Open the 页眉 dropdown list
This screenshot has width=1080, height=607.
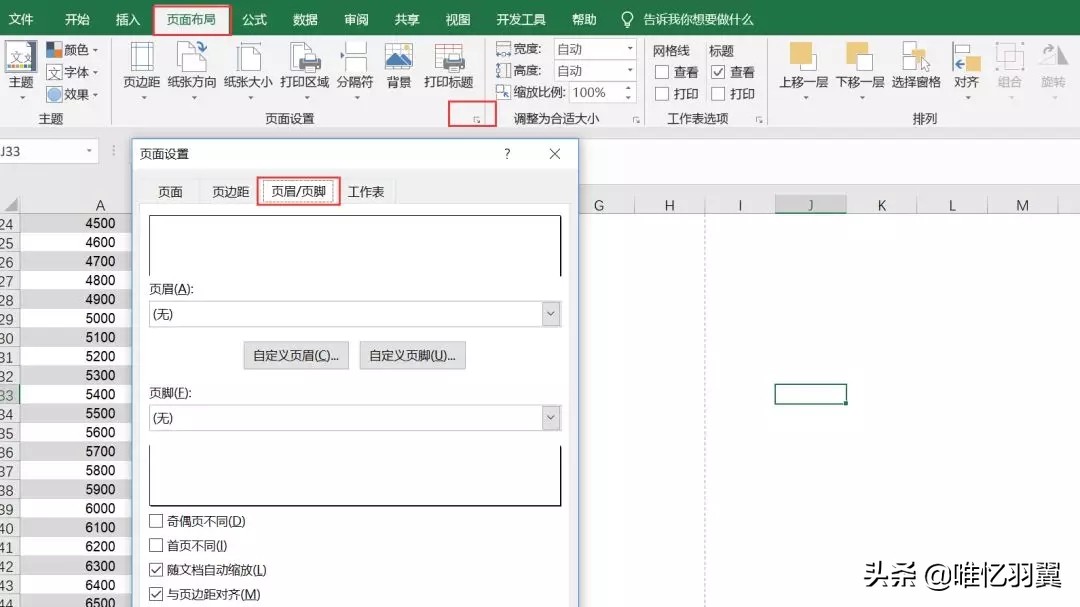tap(550, 314)
